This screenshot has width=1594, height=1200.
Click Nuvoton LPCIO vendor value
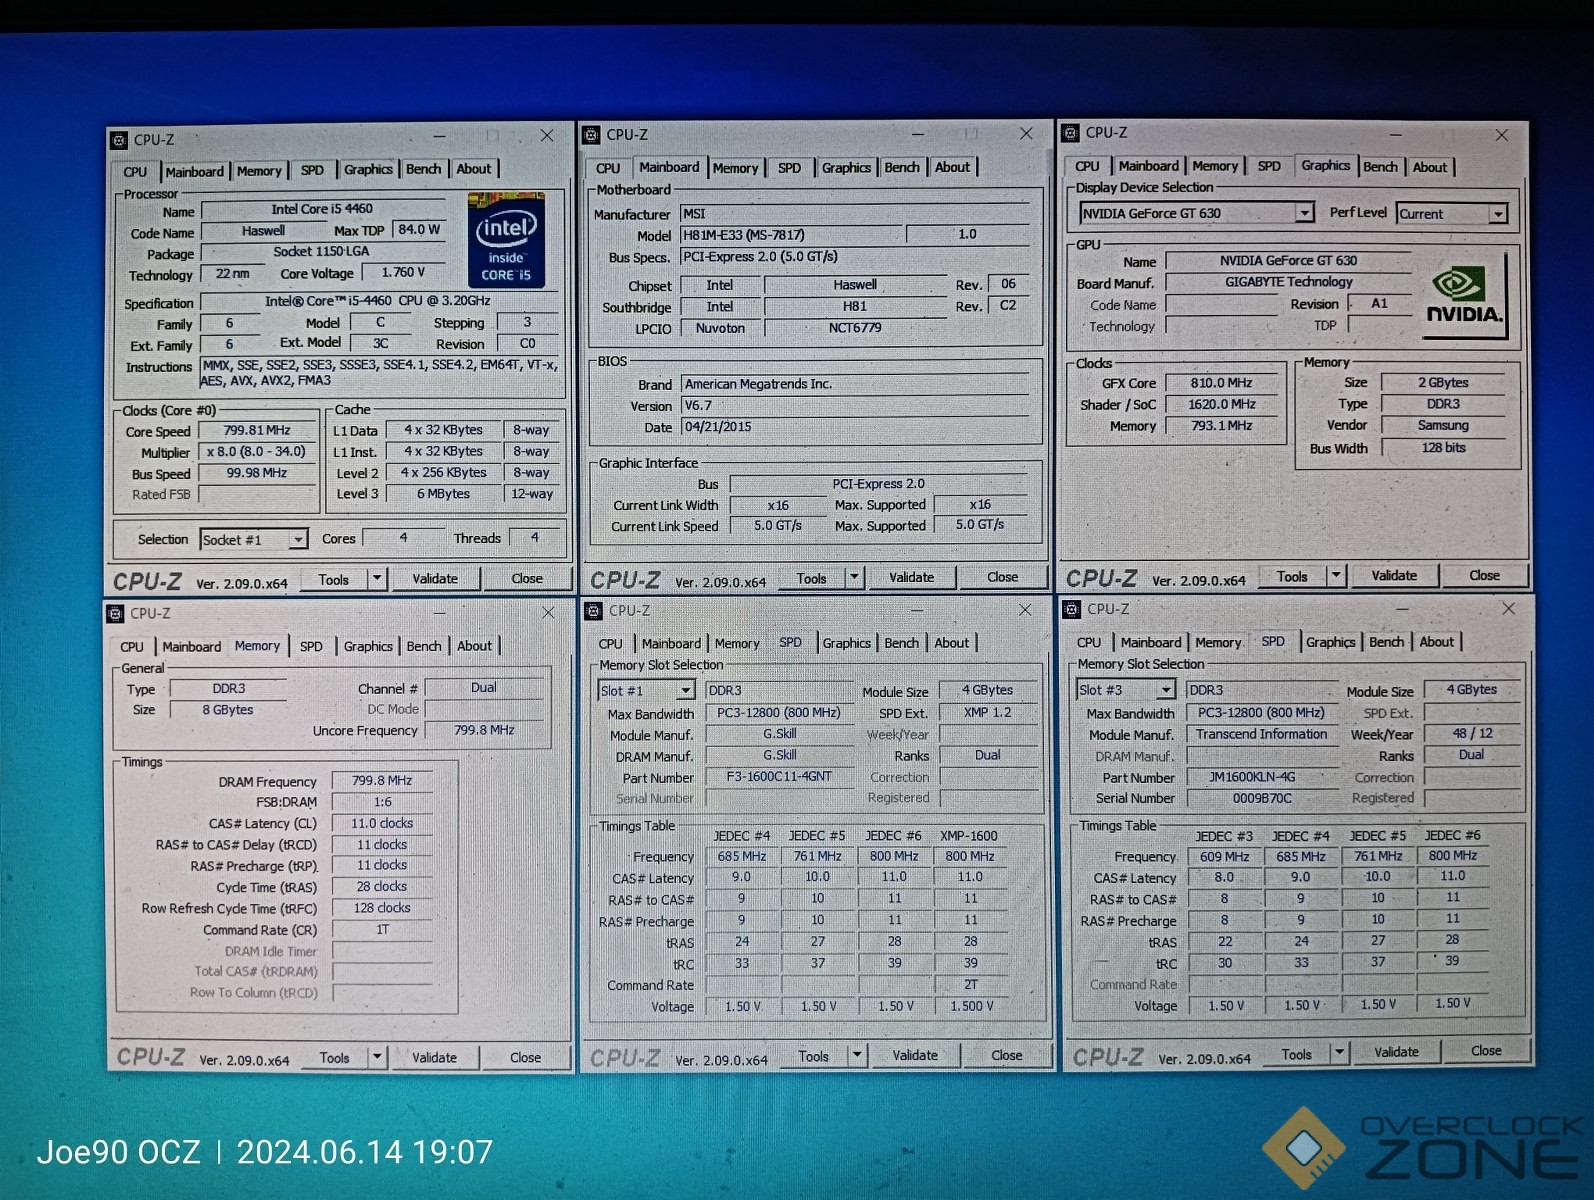720,328
